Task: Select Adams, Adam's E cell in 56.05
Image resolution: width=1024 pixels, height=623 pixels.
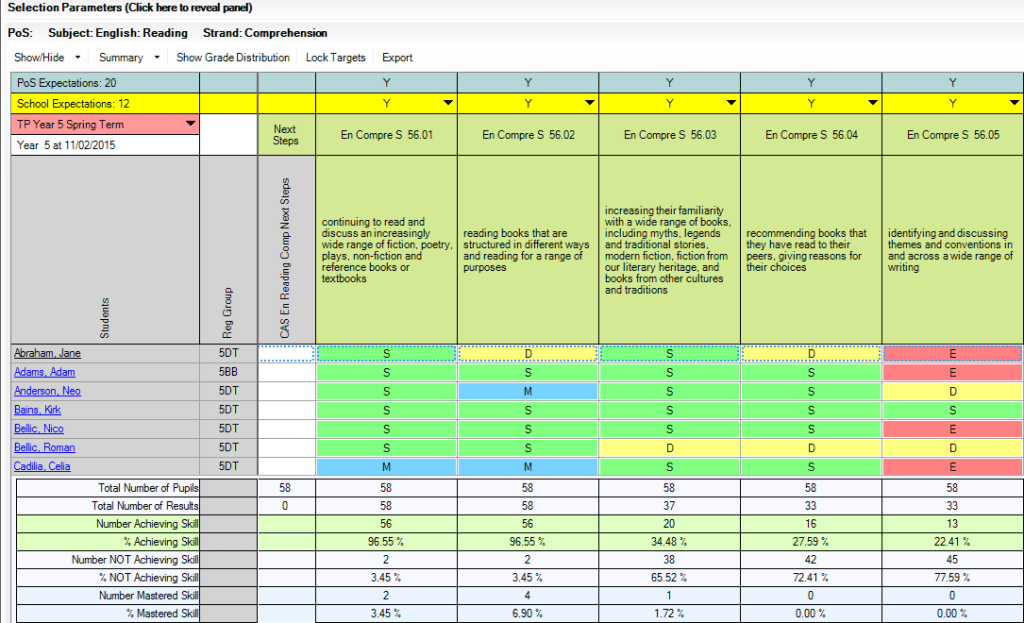Action: pos(953,372)
